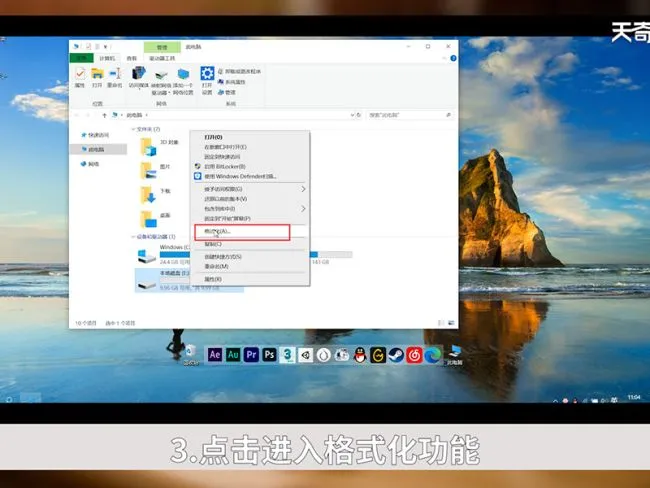Viewport: 650px width, 488px height.
Task: Collapse the Devices and drives group
Action: point(133,237)
